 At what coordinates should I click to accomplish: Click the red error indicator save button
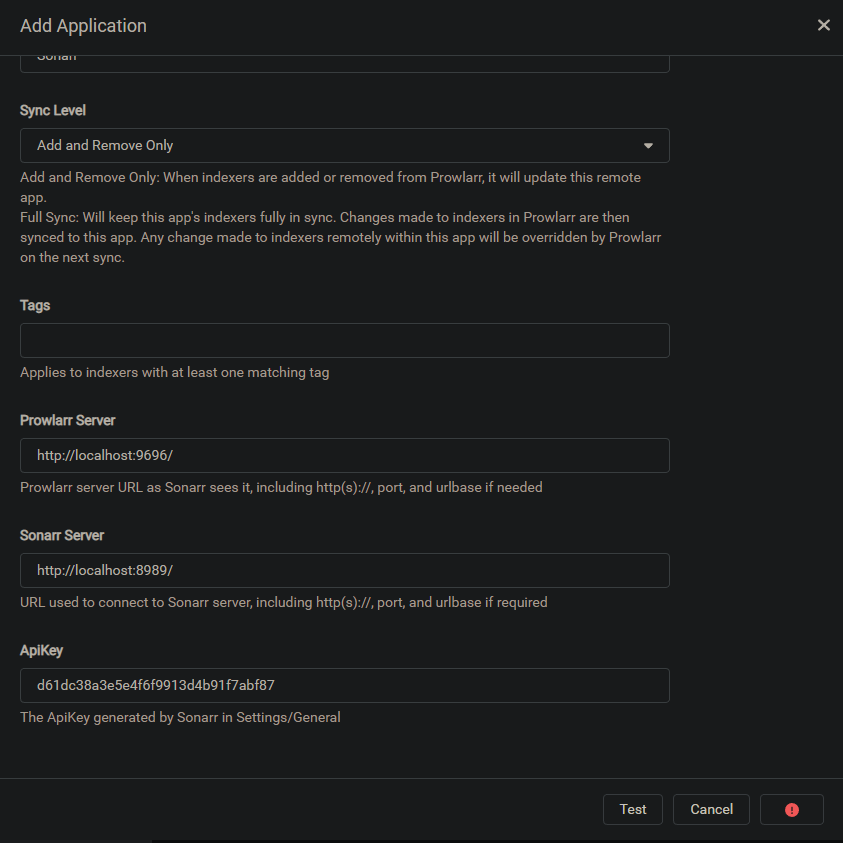[x=791, y=809]
